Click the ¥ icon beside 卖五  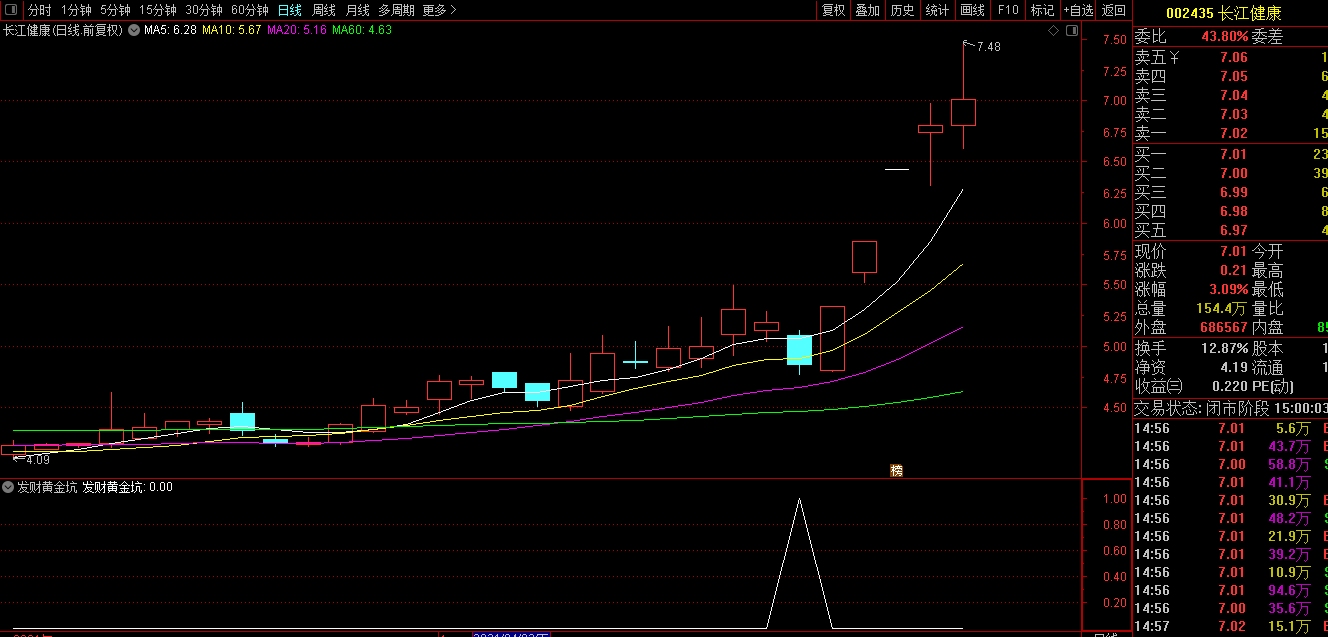tap(1175, 57)
